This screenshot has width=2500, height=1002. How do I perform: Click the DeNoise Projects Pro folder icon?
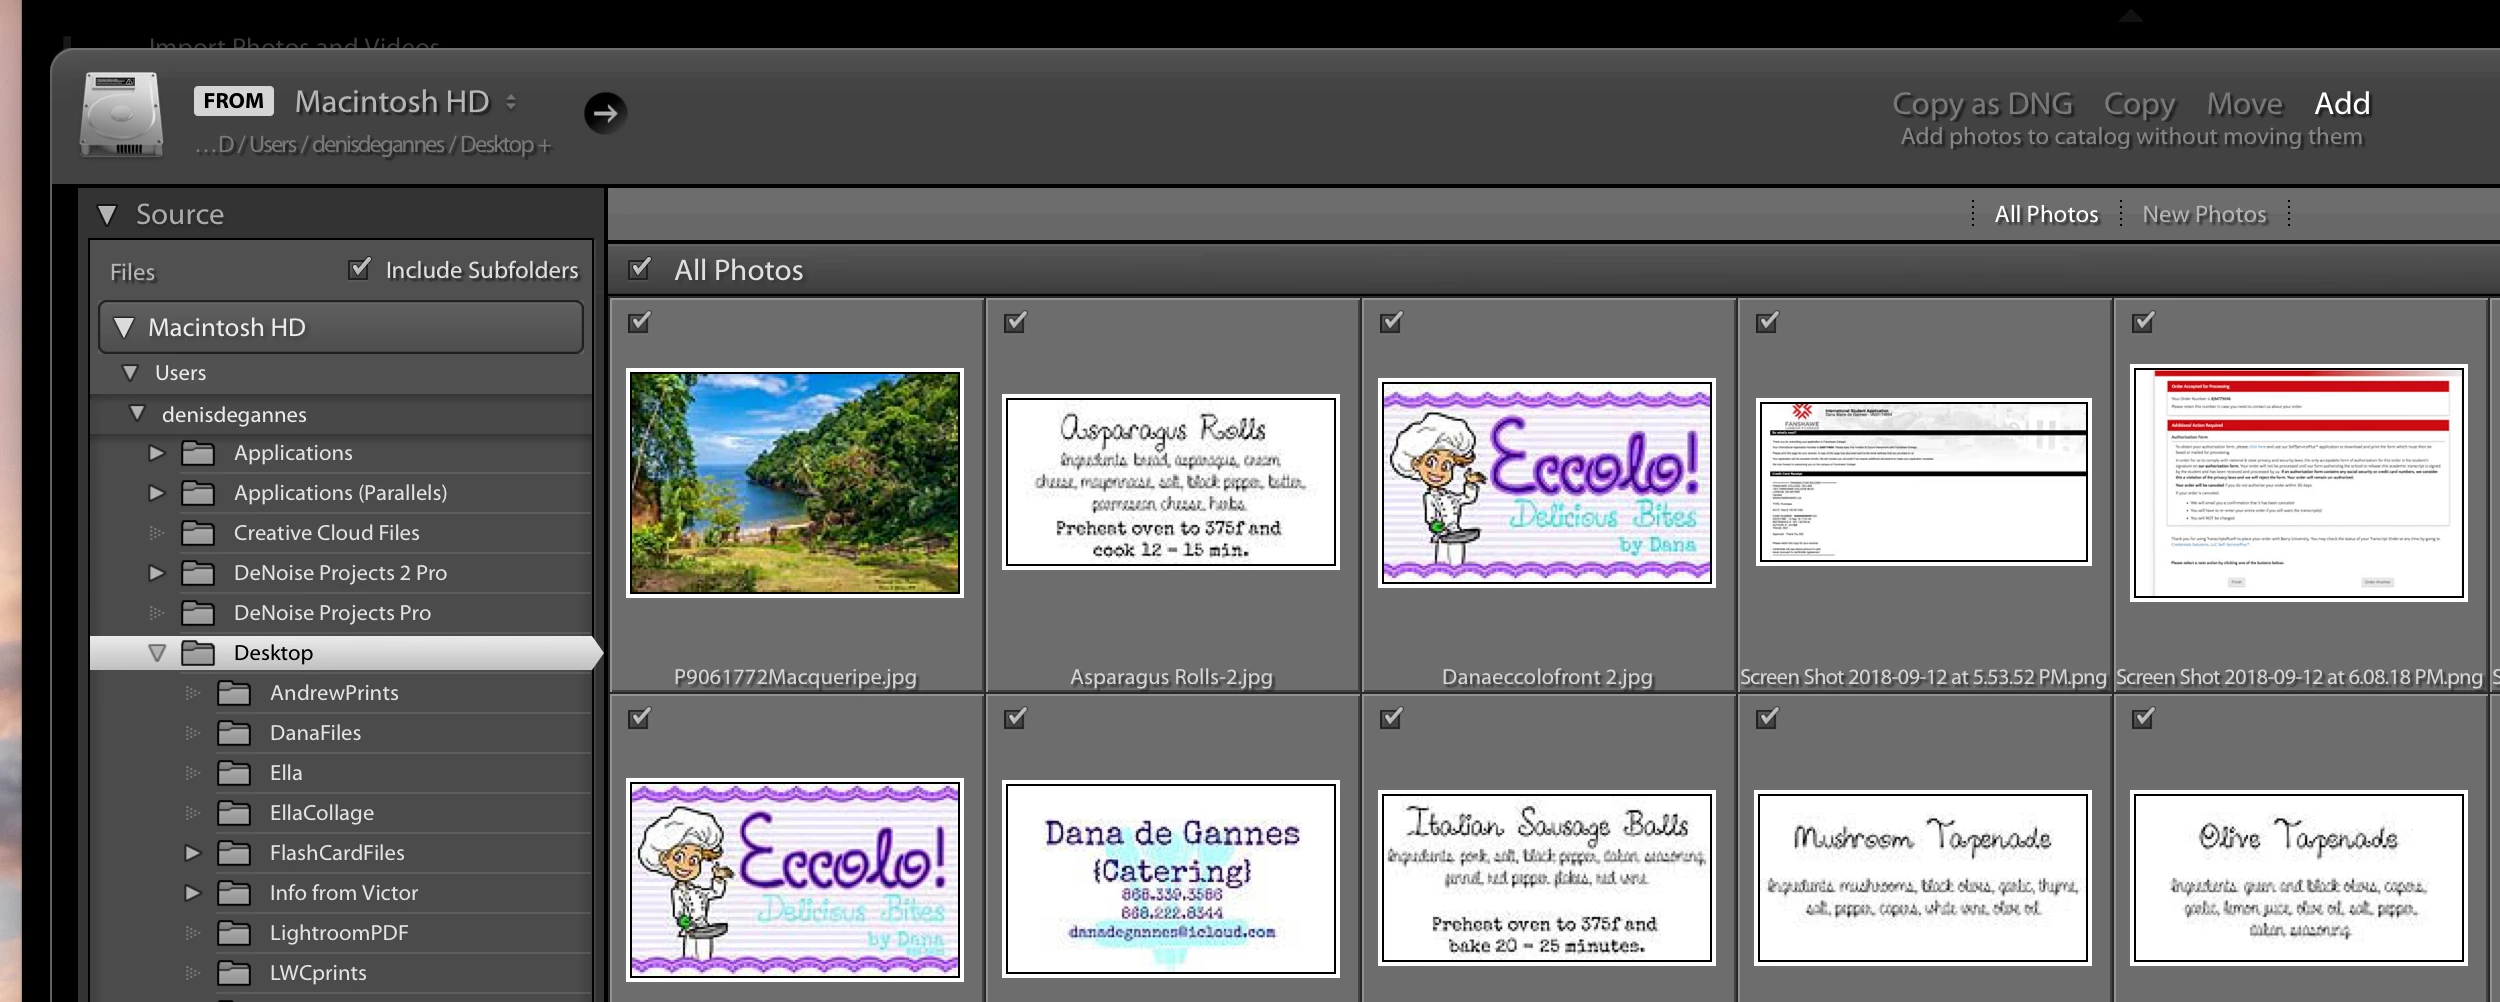pyautogui.click(x=198, y=613)
